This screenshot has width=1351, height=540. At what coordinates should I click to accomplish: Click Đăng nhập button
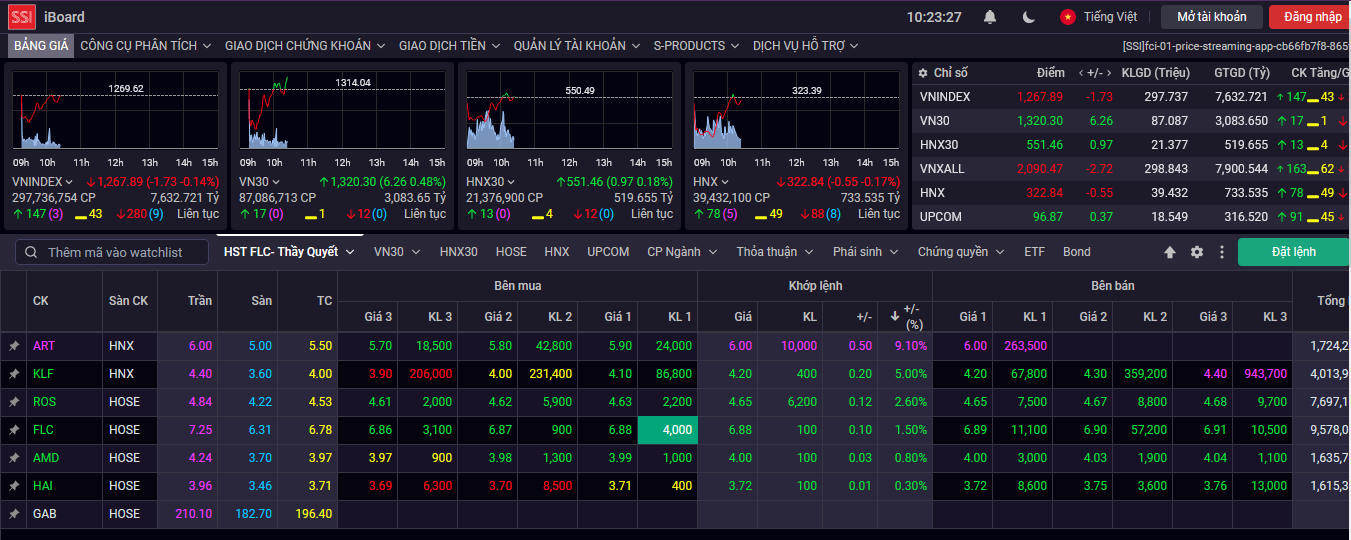(1311, 17)
